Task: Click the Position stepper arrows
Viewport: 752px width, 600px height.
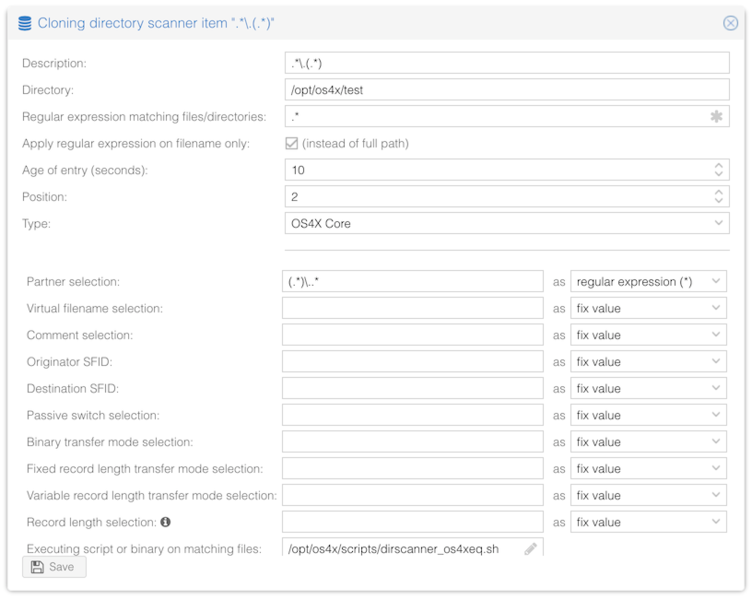Action: tap(718, 197)
